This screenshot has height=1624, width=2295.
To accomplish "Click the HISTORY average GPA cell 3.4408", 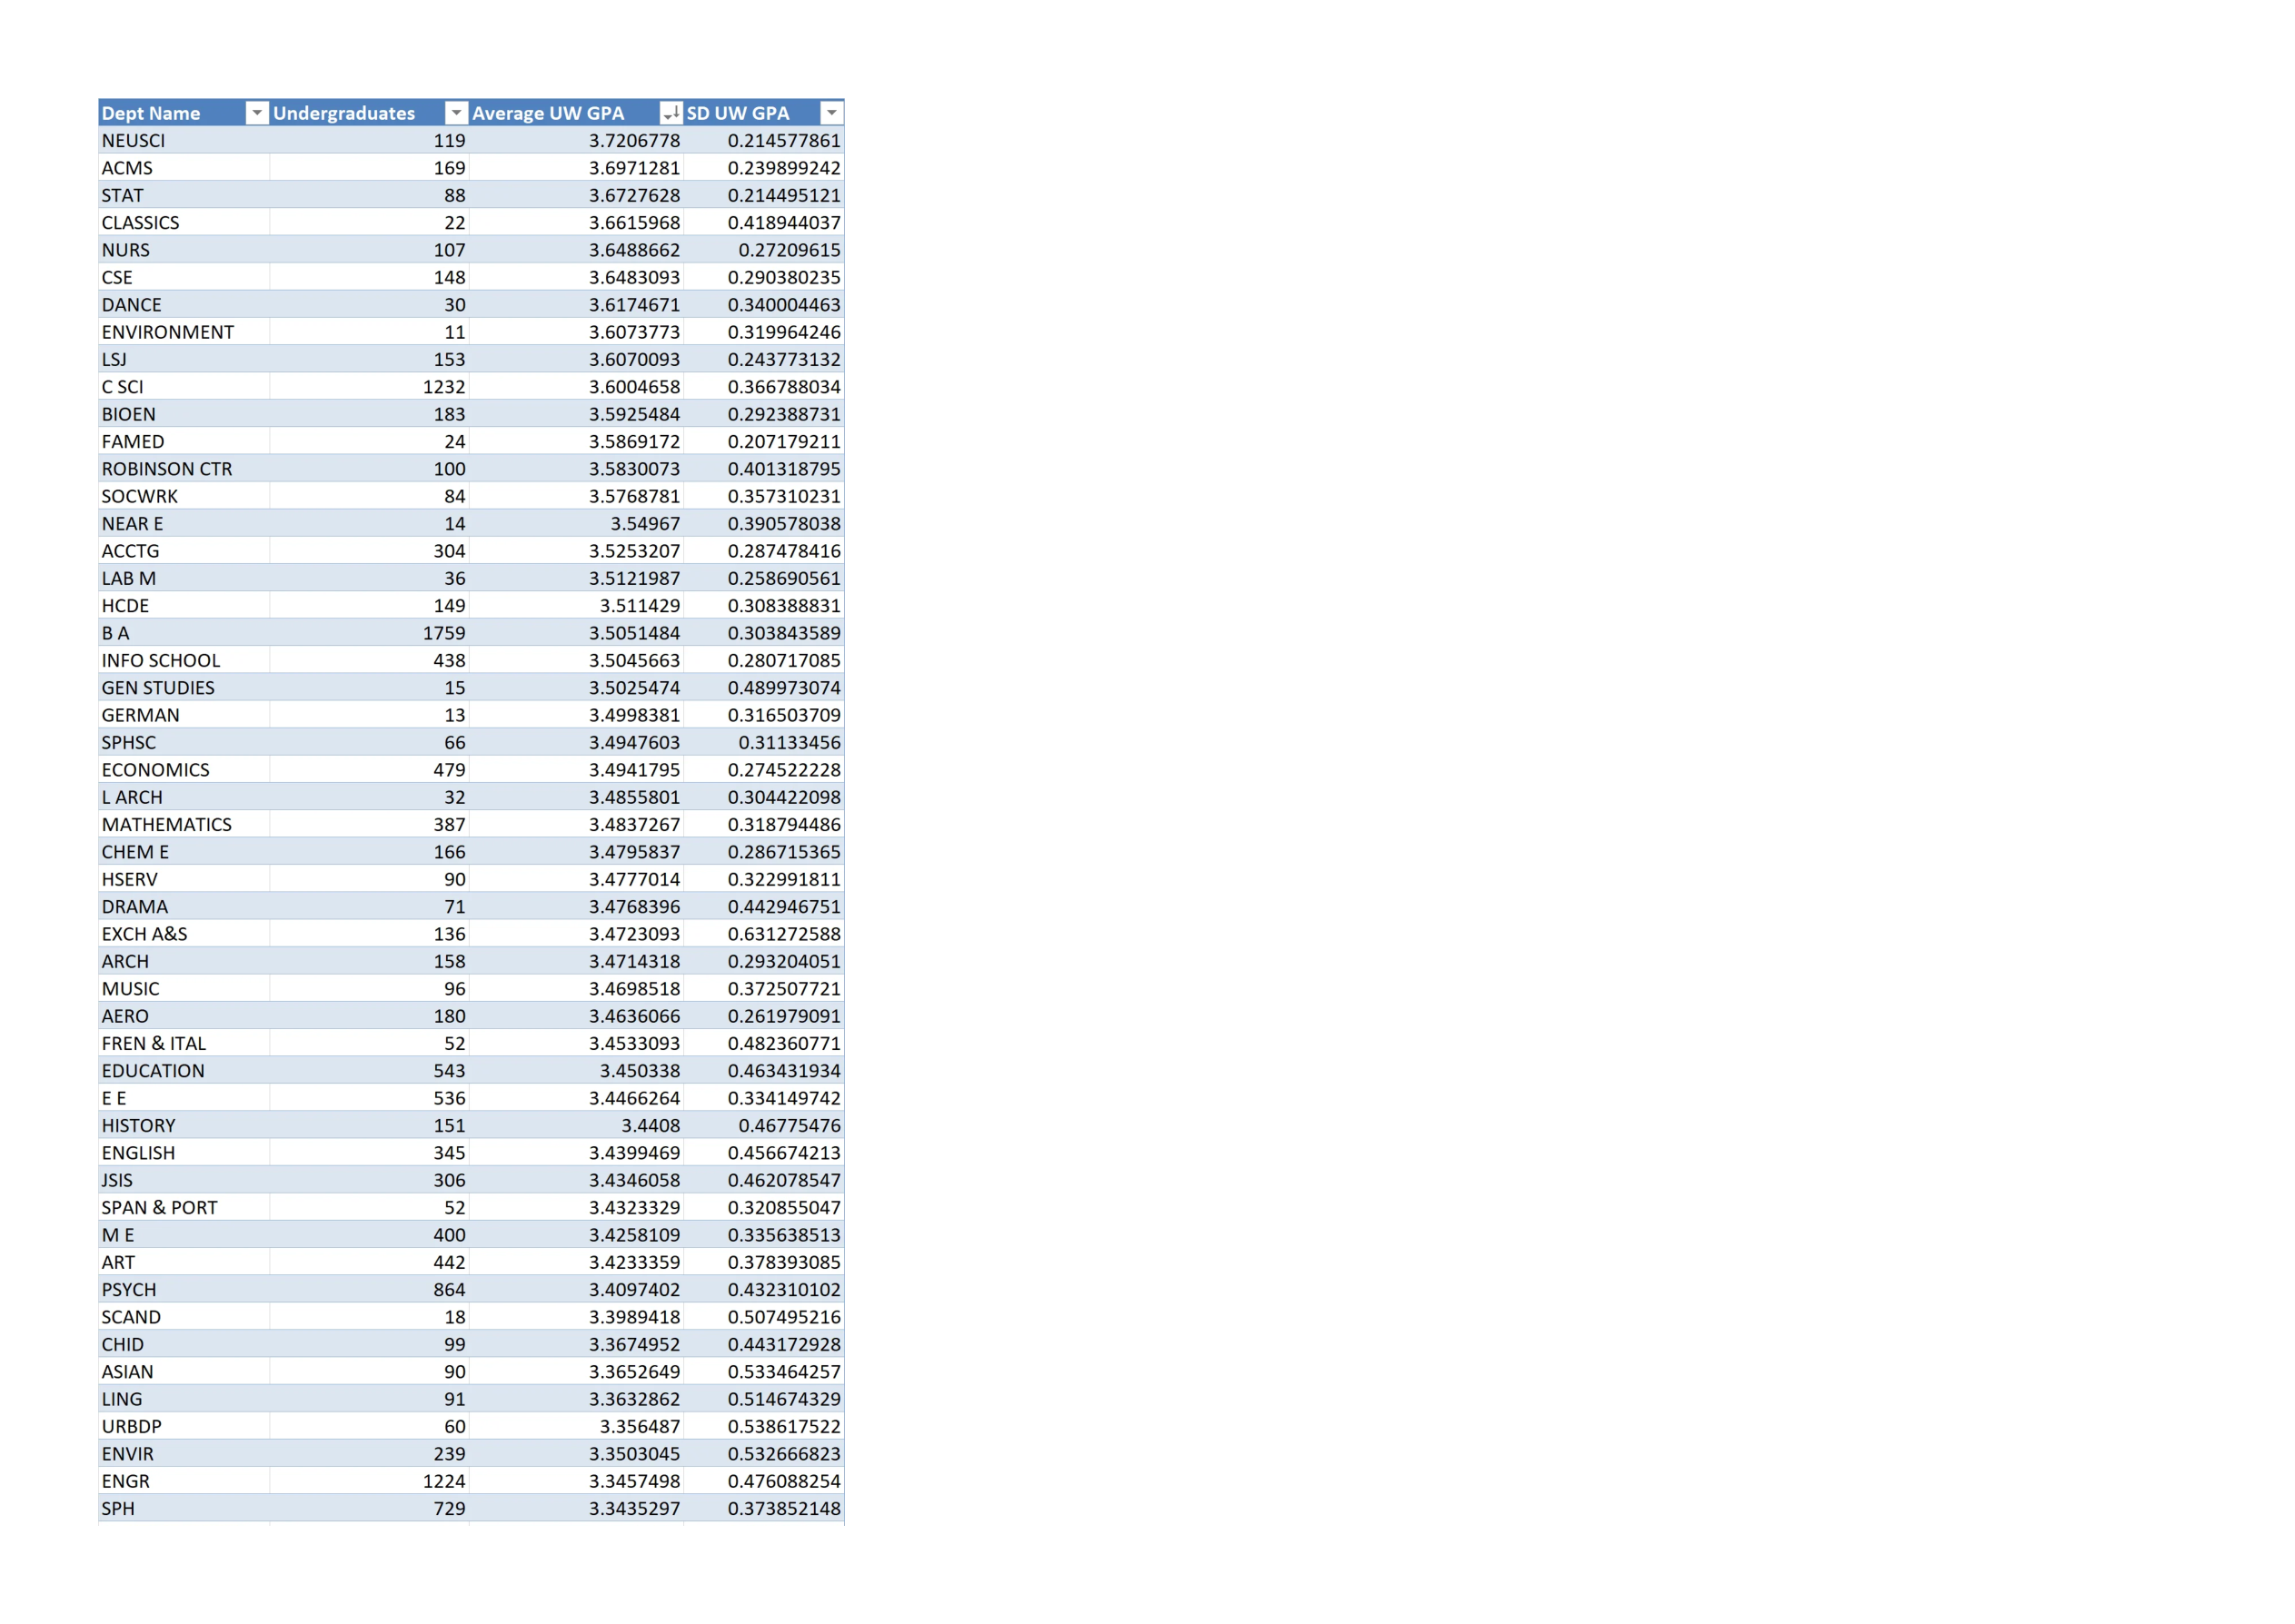I will pos(650,1126).
